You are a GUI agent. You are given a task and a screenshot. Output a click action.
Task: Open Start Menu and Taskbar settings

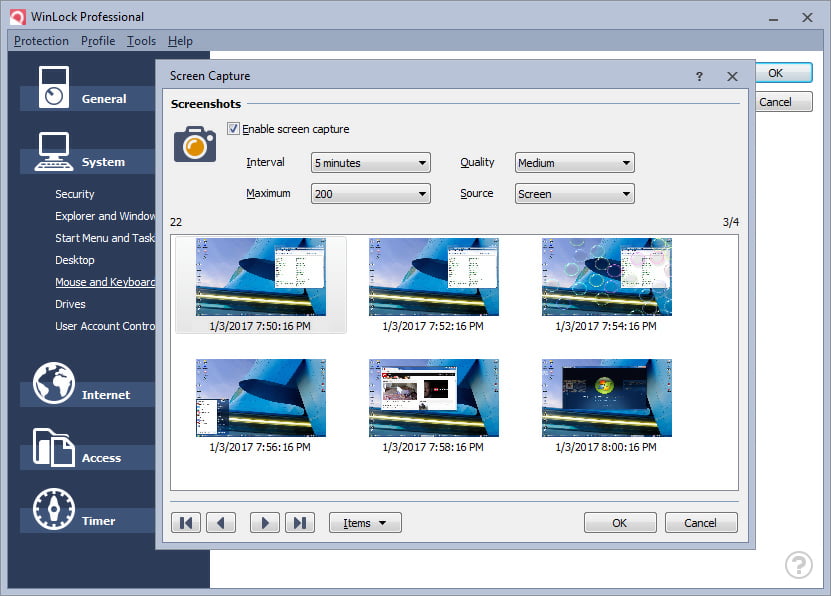pyautogui.click(x=105, y=238)
